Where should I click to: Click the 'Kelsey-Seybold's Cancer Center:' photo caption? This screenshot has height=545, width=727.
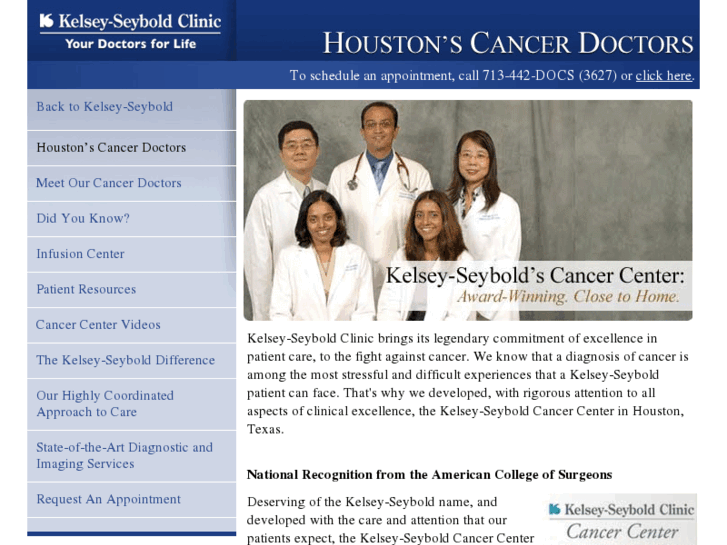pos(535,276)
